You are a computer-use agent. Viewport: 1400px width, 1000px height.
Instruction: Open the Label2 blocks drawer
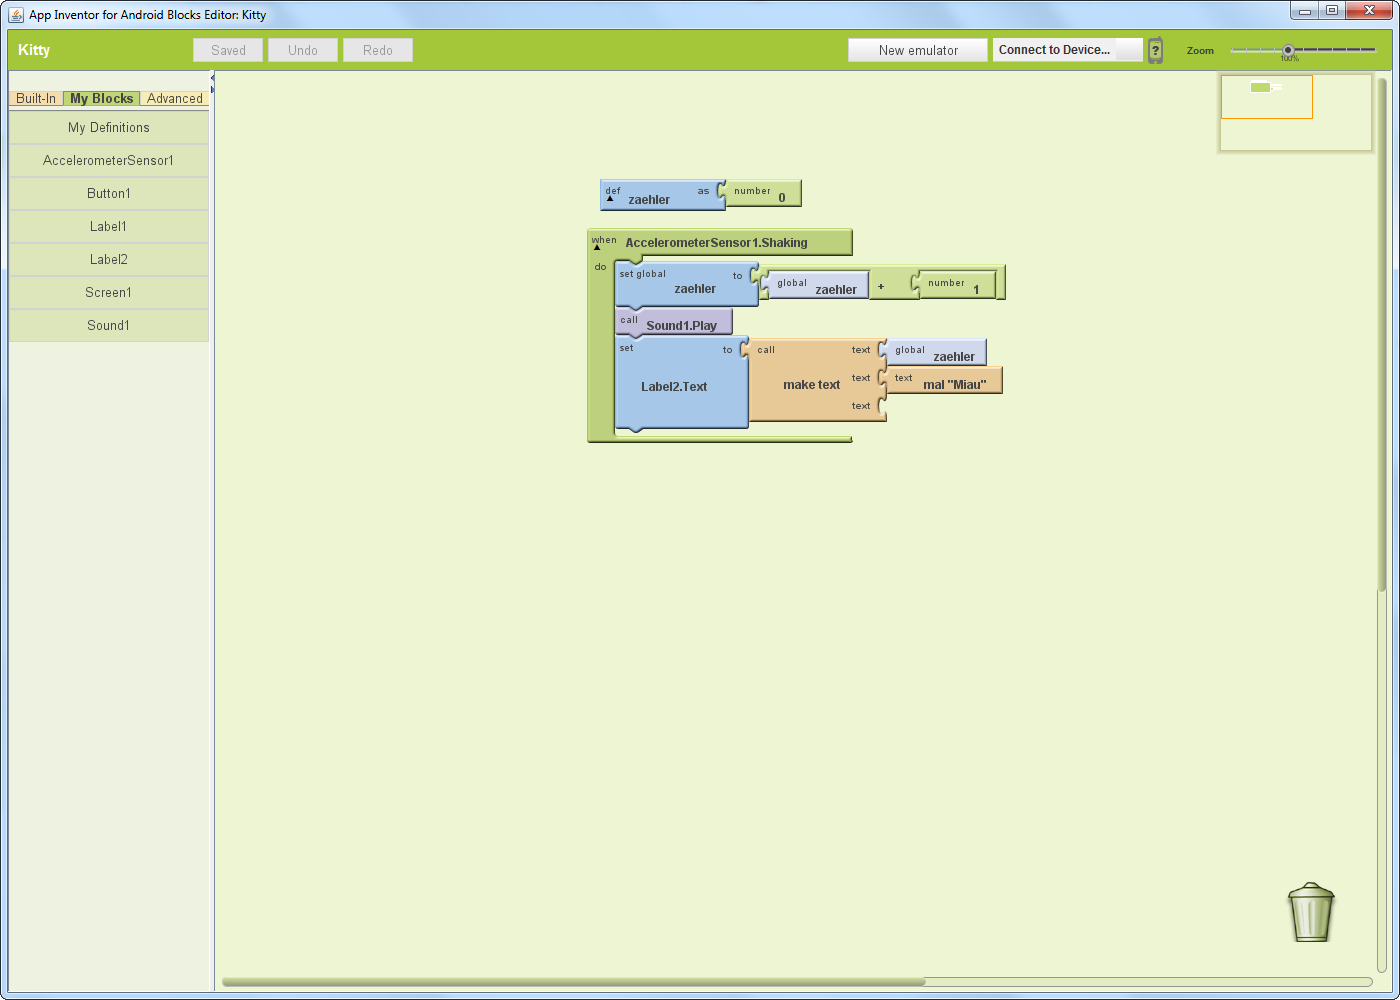(108, 259)
